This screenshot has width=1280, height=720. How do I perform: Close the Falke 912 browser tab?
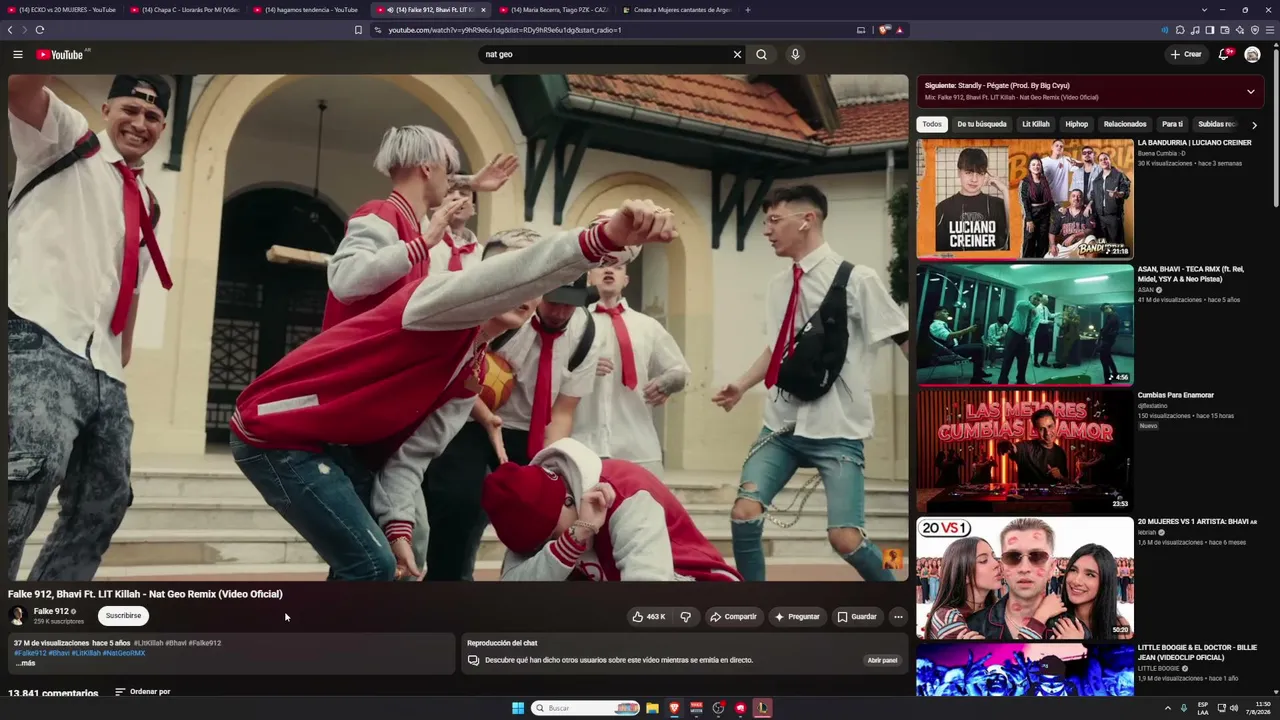coord(483,10)
